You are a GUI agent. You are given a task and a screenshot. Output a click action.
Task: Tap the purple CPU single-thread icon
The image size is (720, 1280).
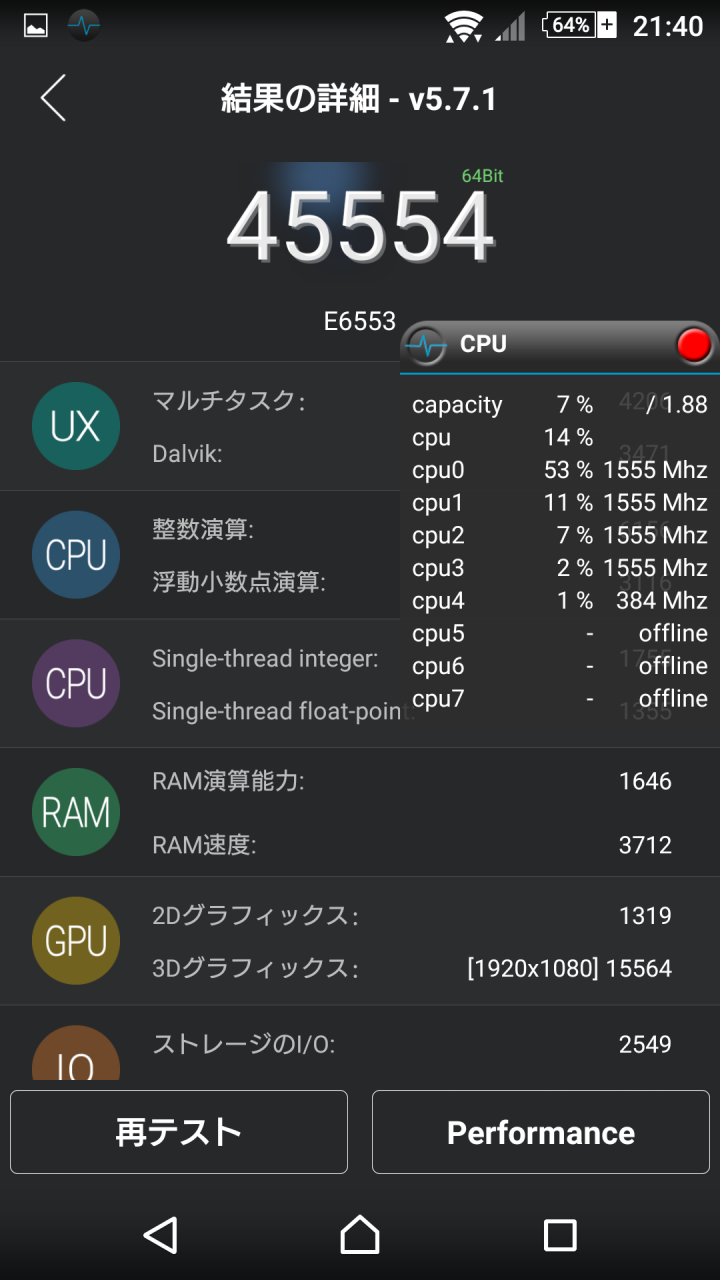point(76,684)
